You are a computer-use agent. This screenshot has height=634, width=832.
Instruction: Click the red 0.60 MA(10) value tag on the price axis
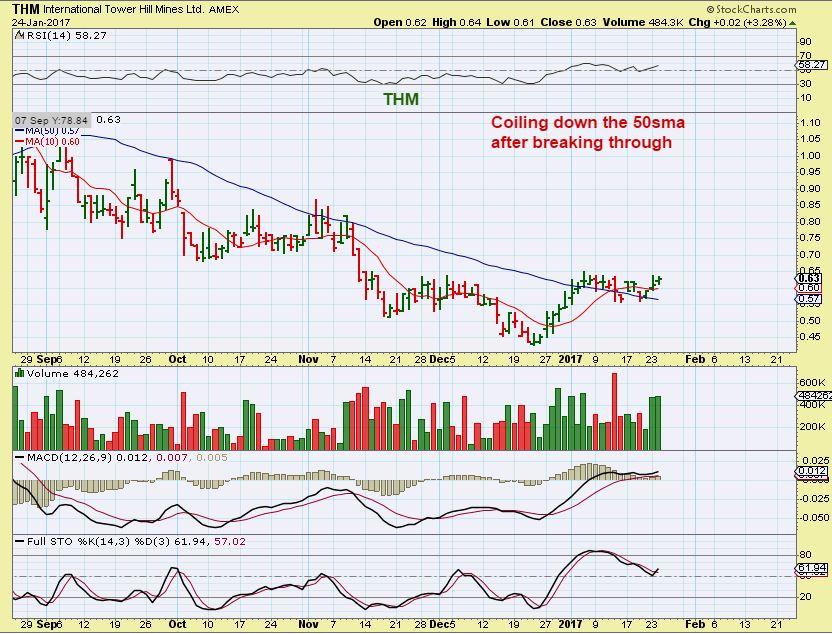tap(810, 288)
